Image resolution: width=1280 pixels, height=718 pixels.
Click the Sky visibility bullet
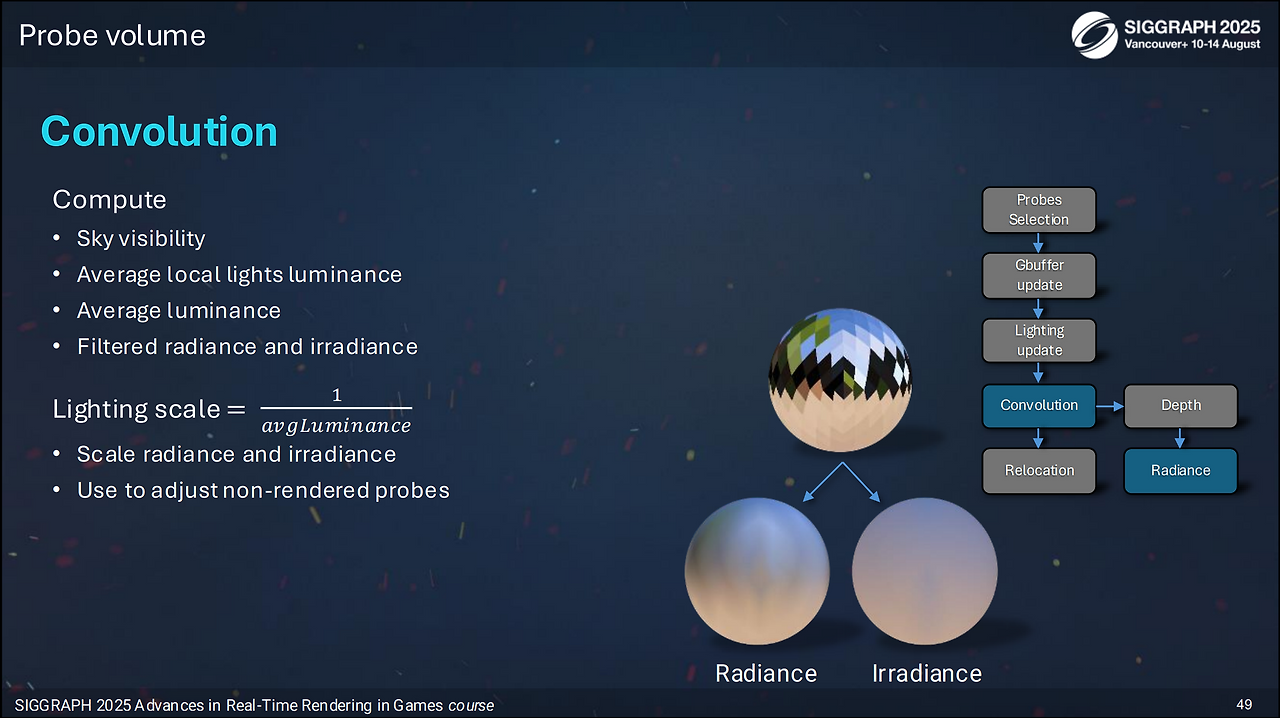[x=141, y=239]
